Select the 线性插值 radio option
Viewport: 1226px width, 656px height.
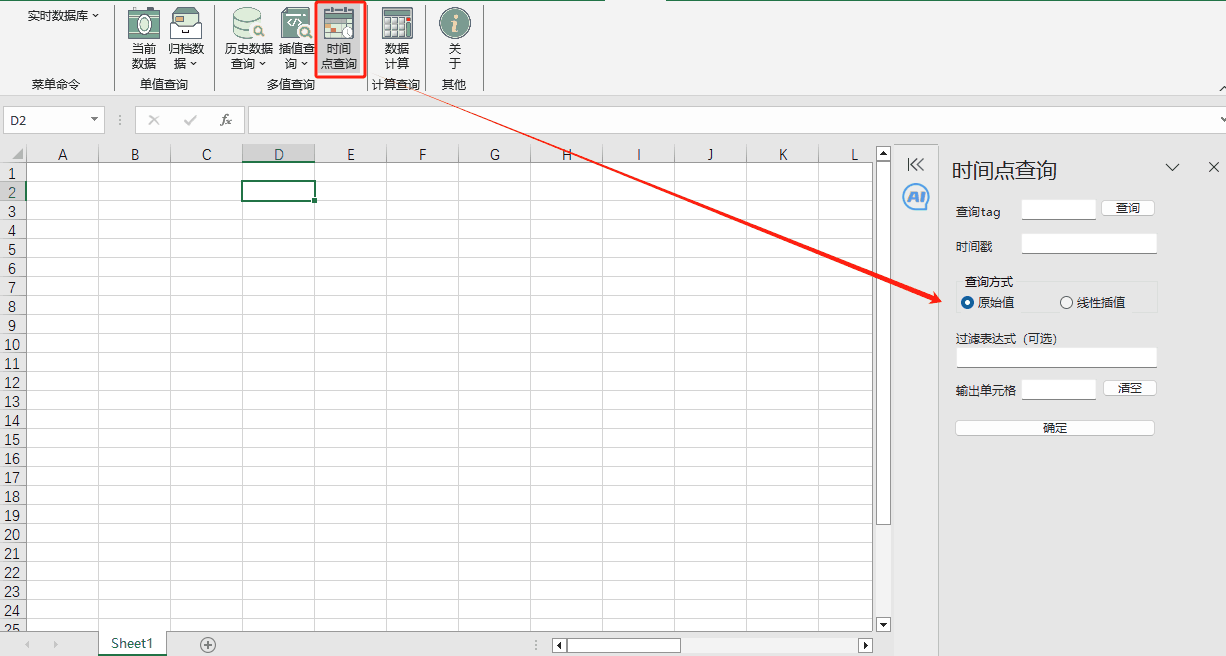pos(1093,302)
